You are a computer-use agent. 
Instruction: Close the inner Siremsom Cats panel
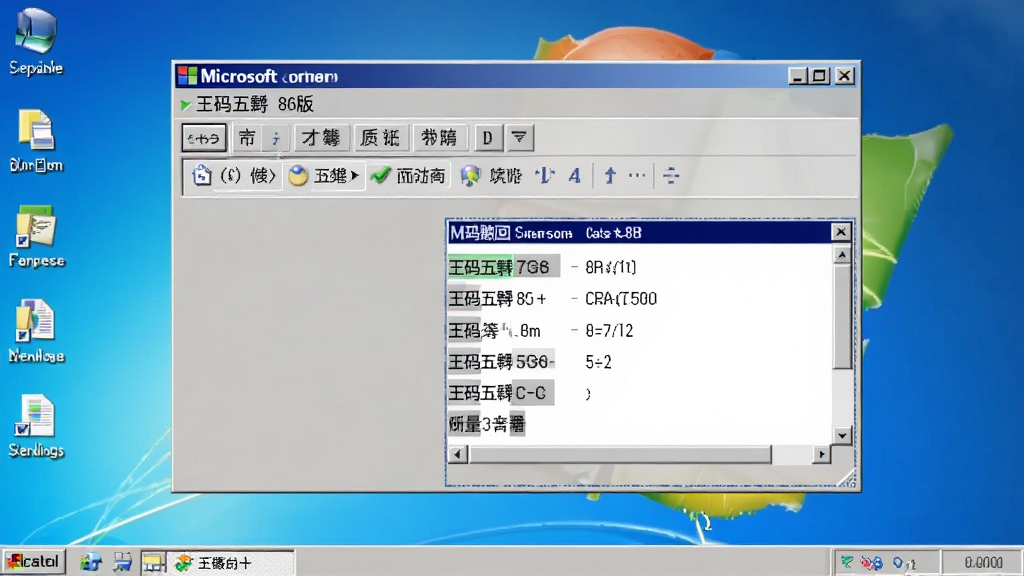coord(840,232)
